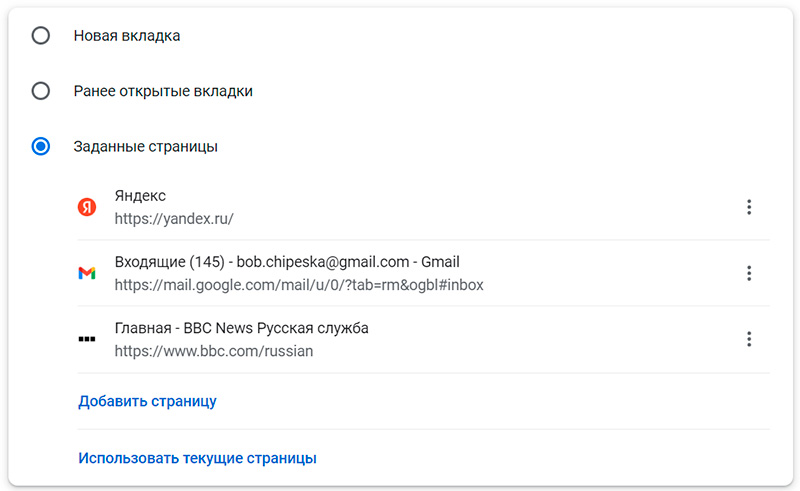Click the "Добавить страницу" link
Viewport: 800px width, 491px height.
pos(147,401)
